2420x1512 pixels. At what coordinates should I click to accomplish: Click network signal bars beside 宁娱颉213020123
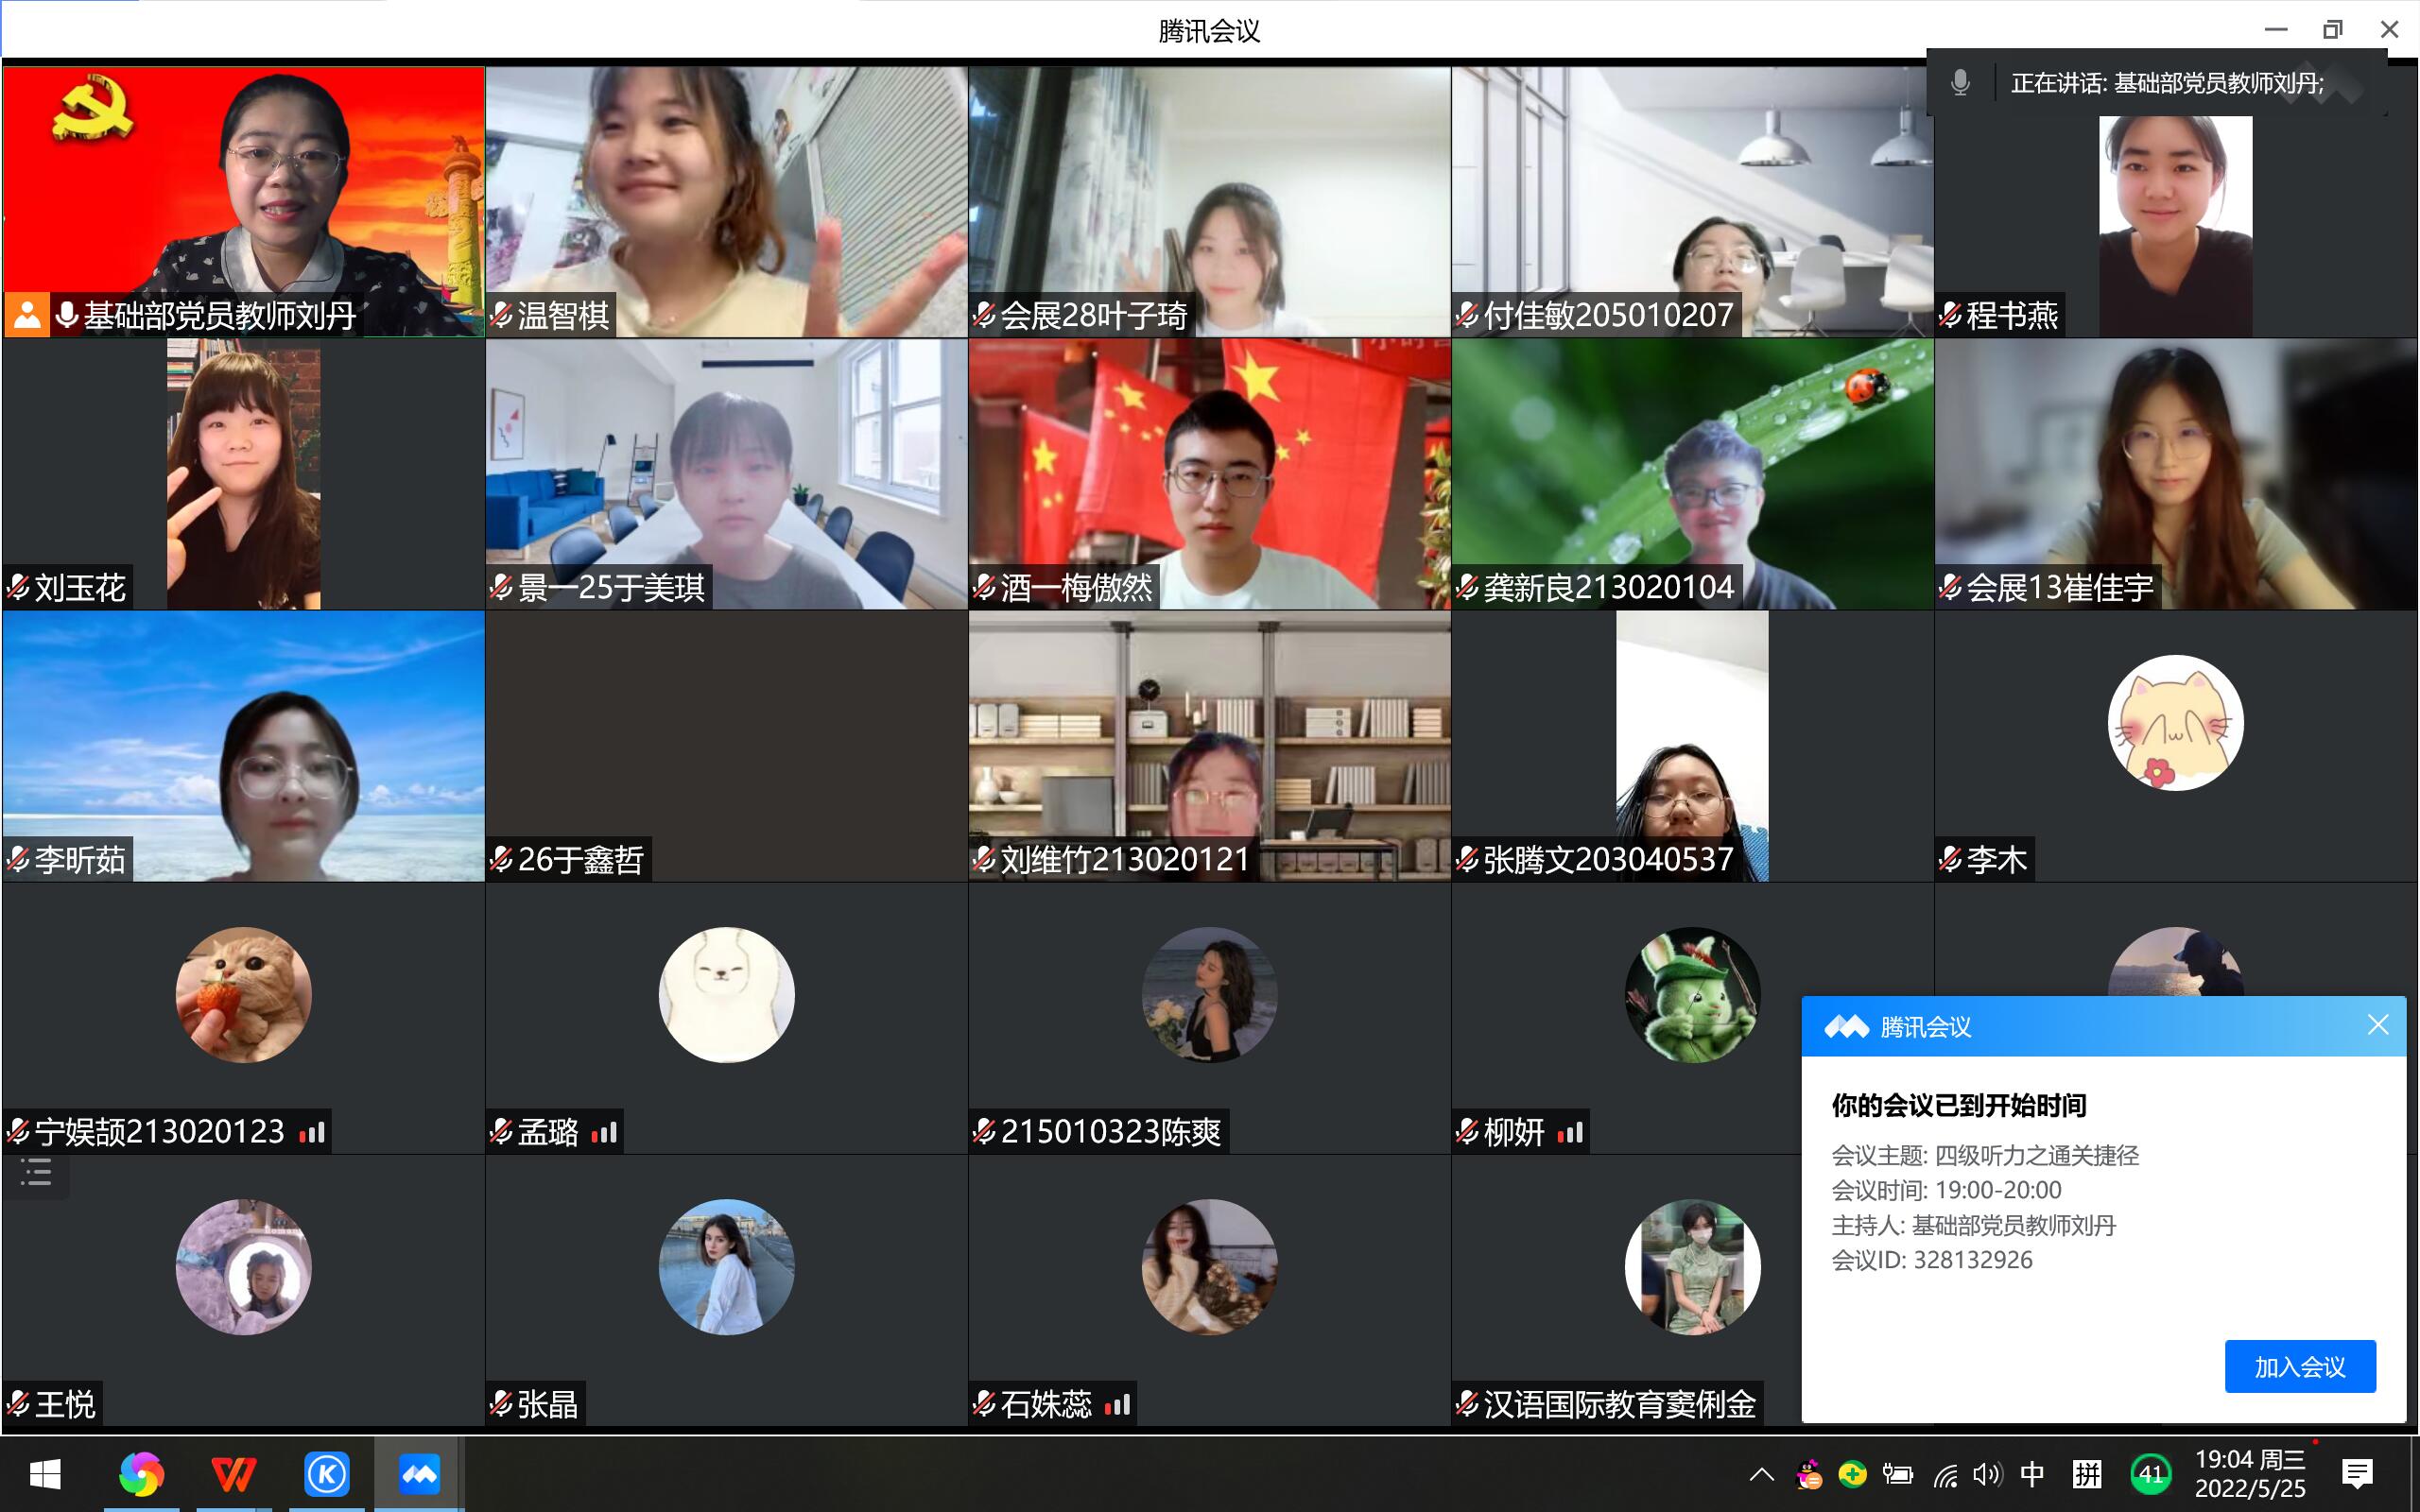(x=312, y=1133)
